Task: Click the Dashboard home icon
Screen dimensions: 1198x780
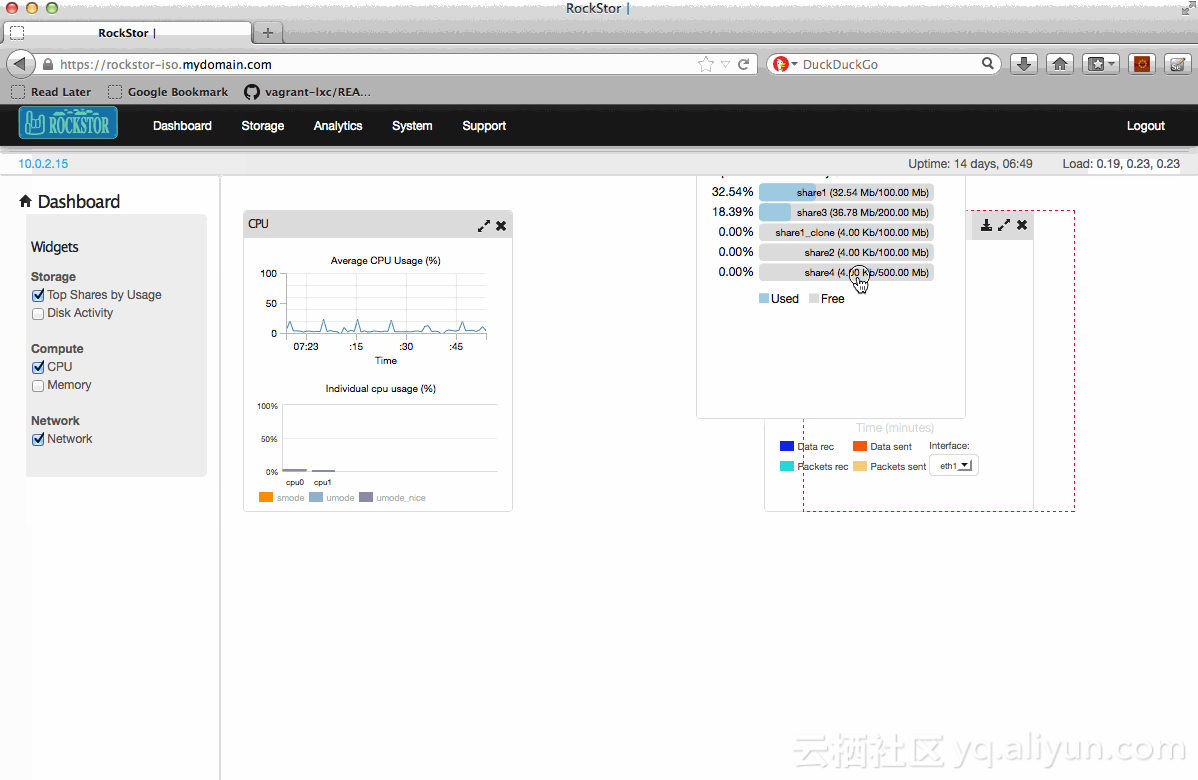Action: click(x=25, y=201)
